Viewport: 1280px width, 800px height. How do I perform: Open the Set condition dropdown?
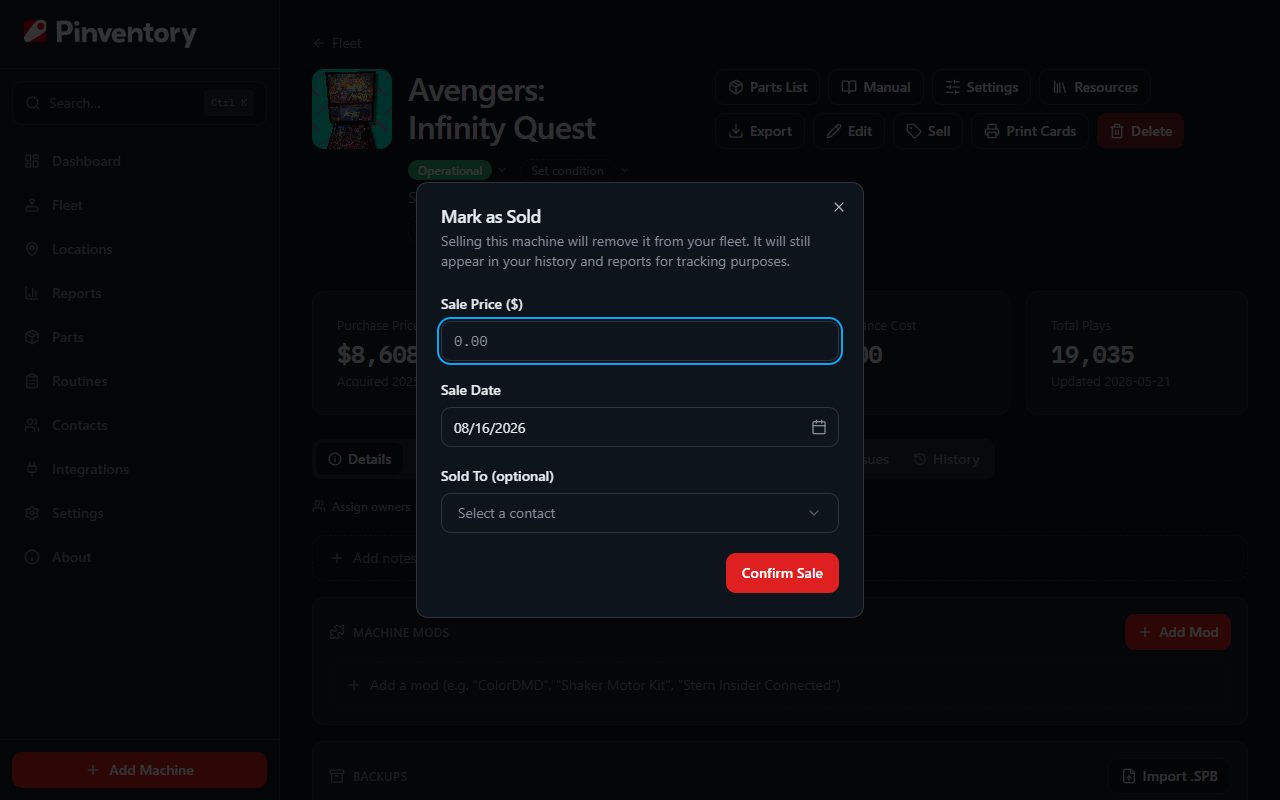pos(576,171)
